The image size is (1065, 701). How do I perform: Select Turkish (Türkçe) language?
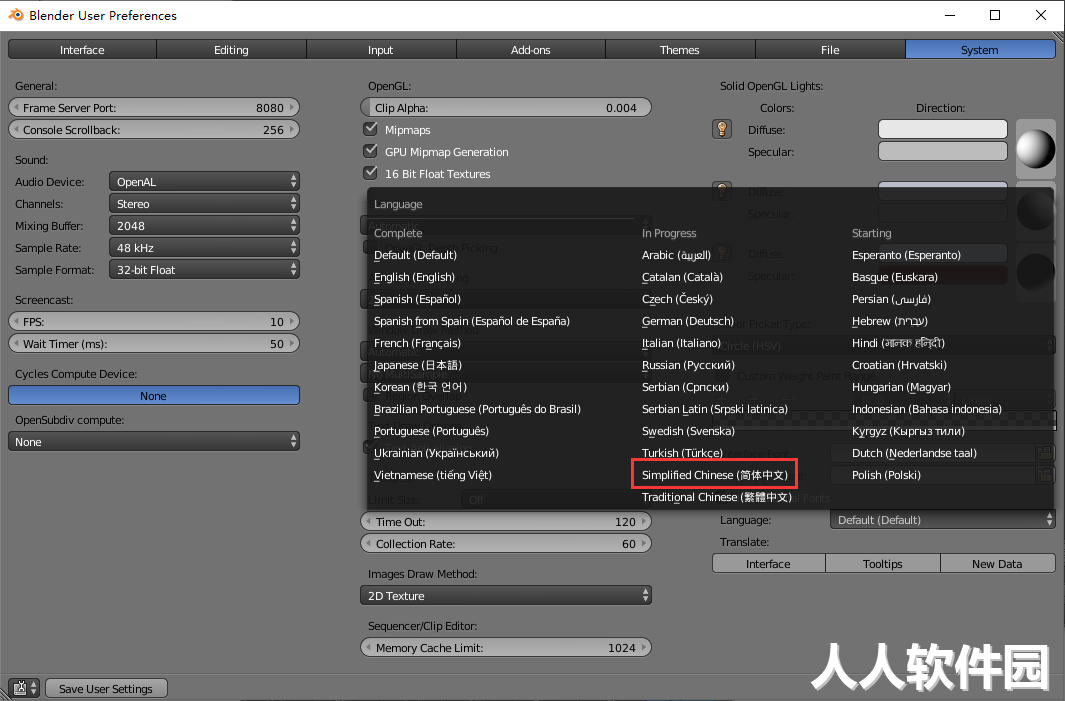coord(682,452)
